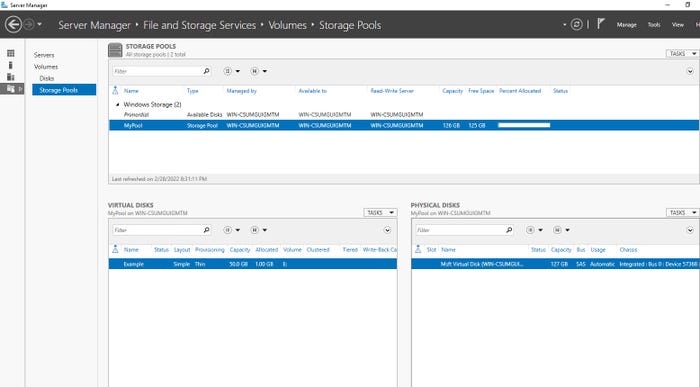Click Layout column header in Virtual Disks
700x387 pixels.
coord(182,250)
